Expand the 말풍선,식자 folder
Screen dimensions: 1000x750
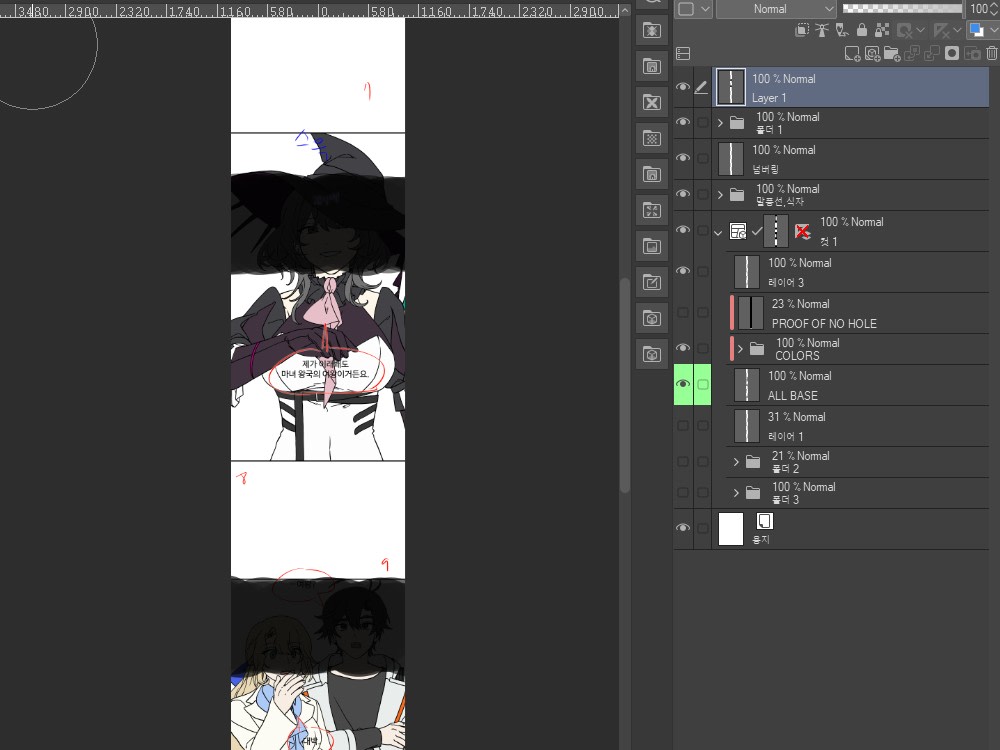coord(721,195)
